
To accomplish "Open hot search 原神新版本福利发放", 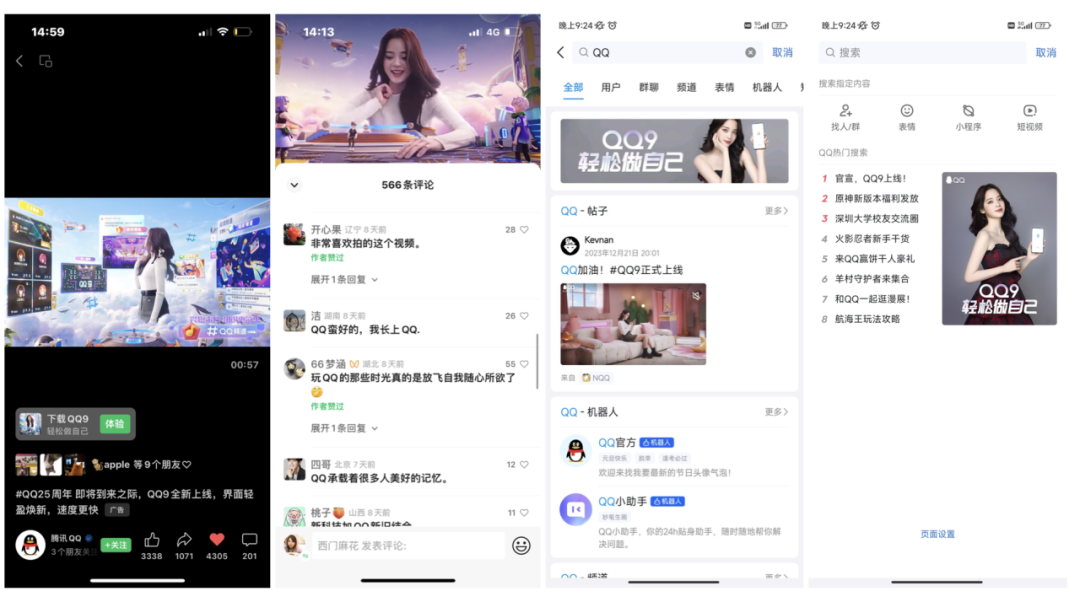I will (877, 198).
